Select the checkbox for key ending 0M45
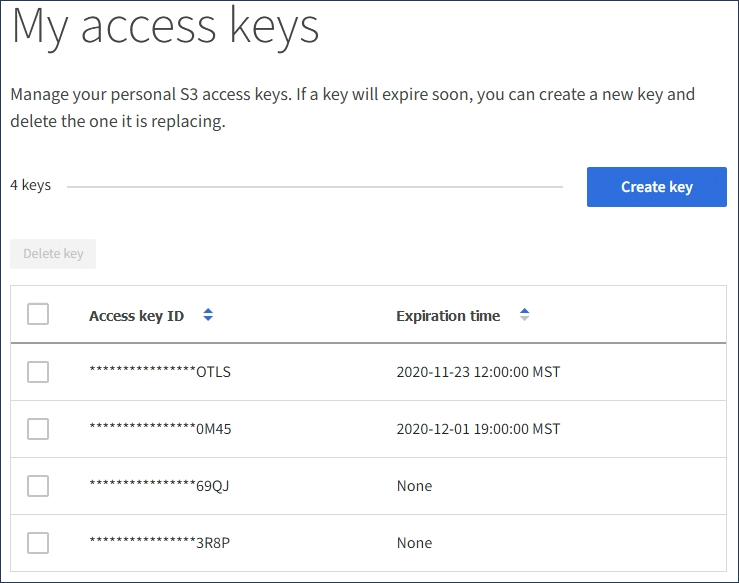The width and height of the screenshot is (739, 583). pyautogui.click(x=38, y=429)
